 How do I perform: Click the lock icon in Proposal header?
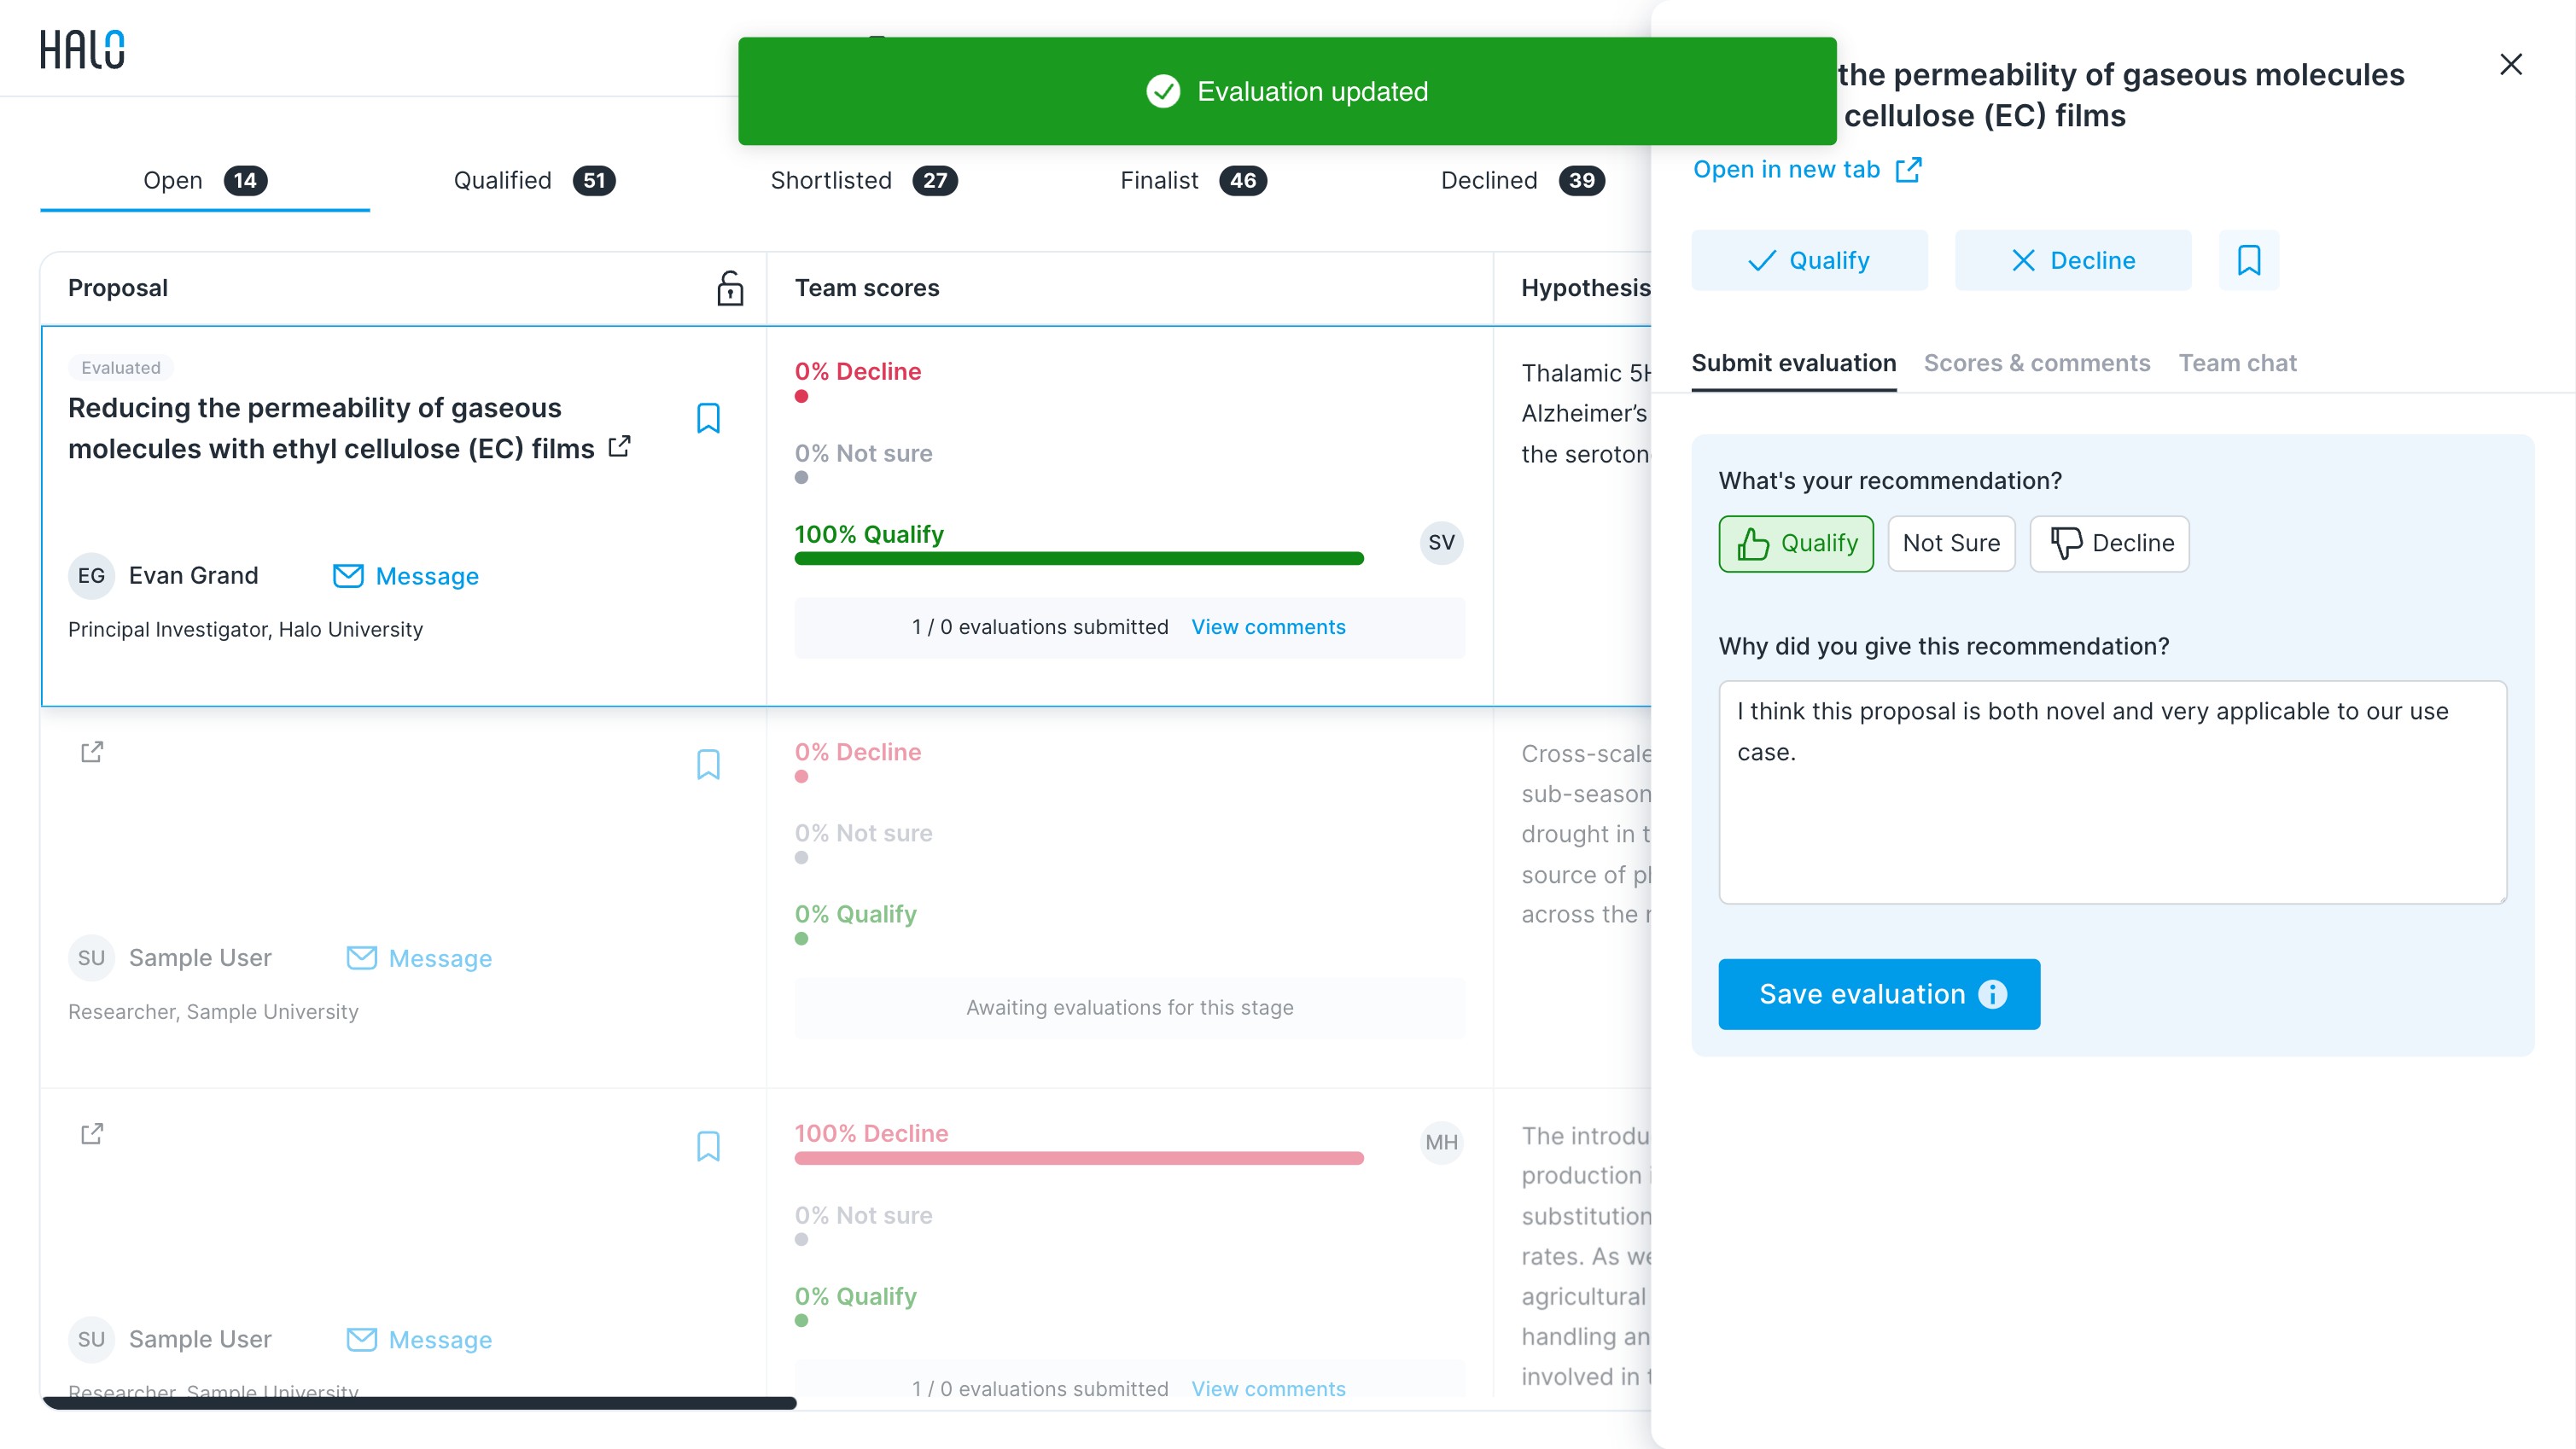730,288
